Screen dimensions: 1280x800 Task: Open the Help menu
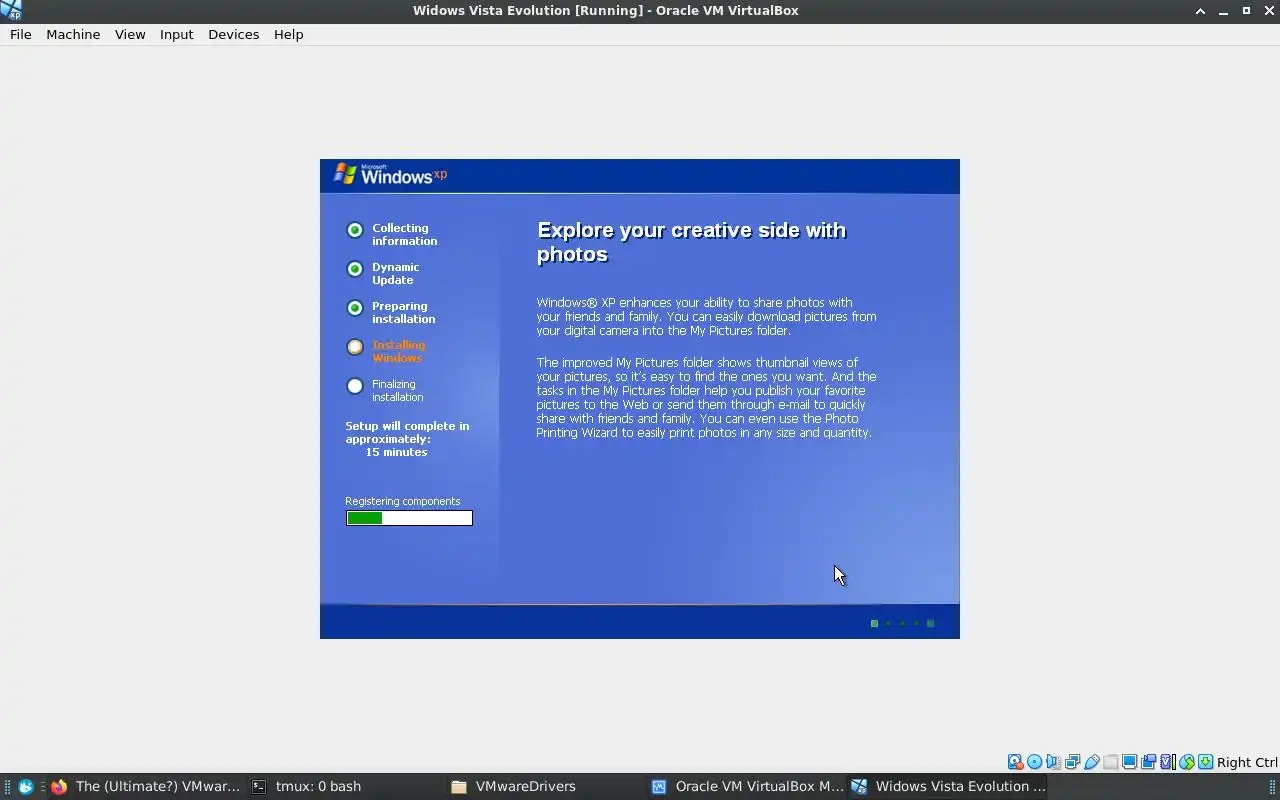point(288,34)
